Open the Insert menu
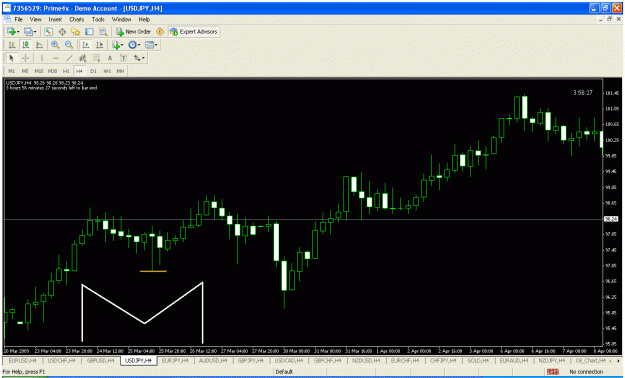Image resolution: width=625 pixels, height=378 pixels. point(55,19)
